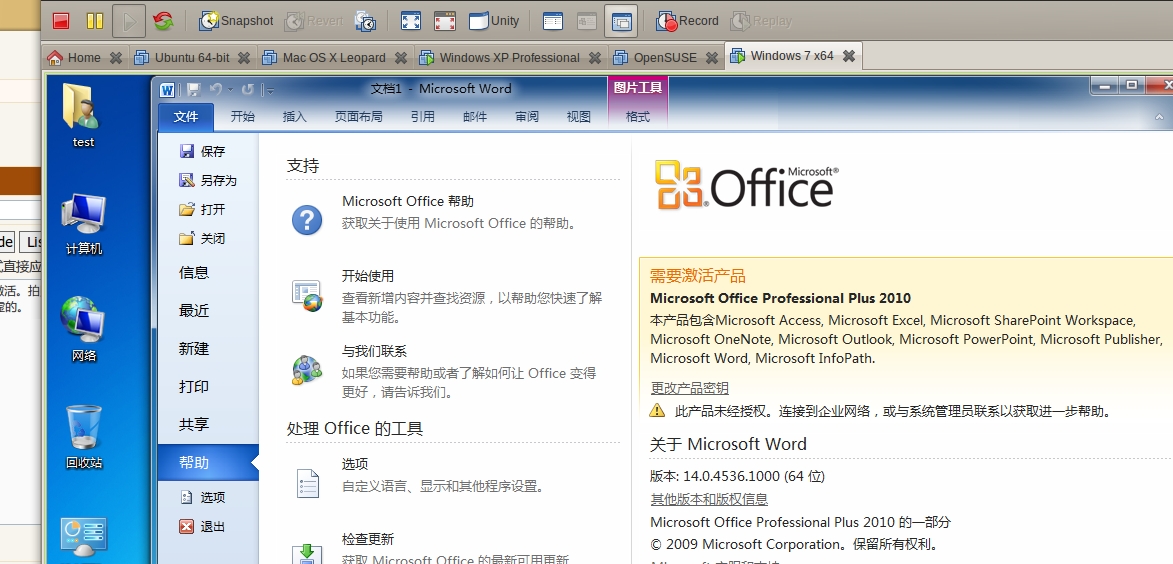1173x564 pixels.
Task: Click 另存为 in the backstage menu
Action: point(208,180)
